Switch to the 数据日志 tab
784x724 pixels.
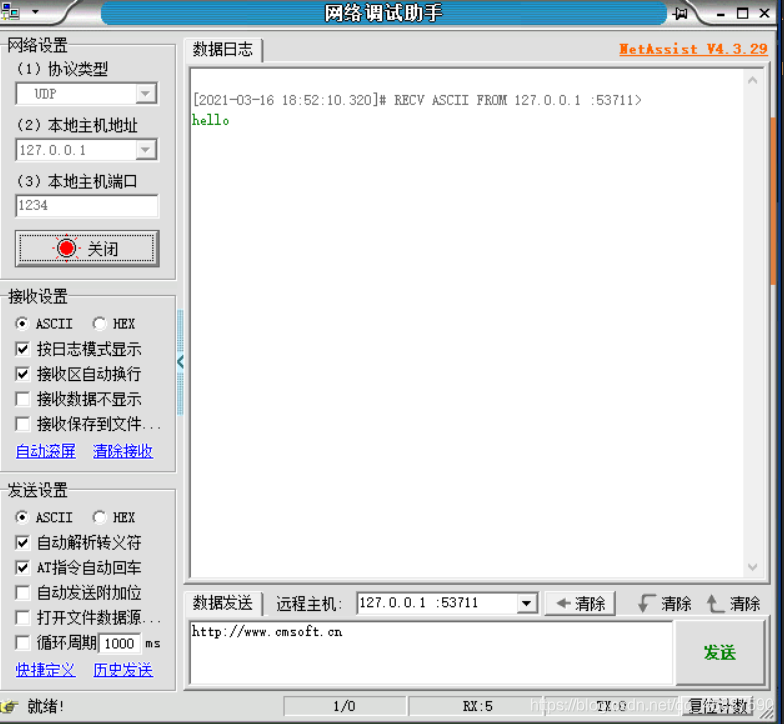223,50
